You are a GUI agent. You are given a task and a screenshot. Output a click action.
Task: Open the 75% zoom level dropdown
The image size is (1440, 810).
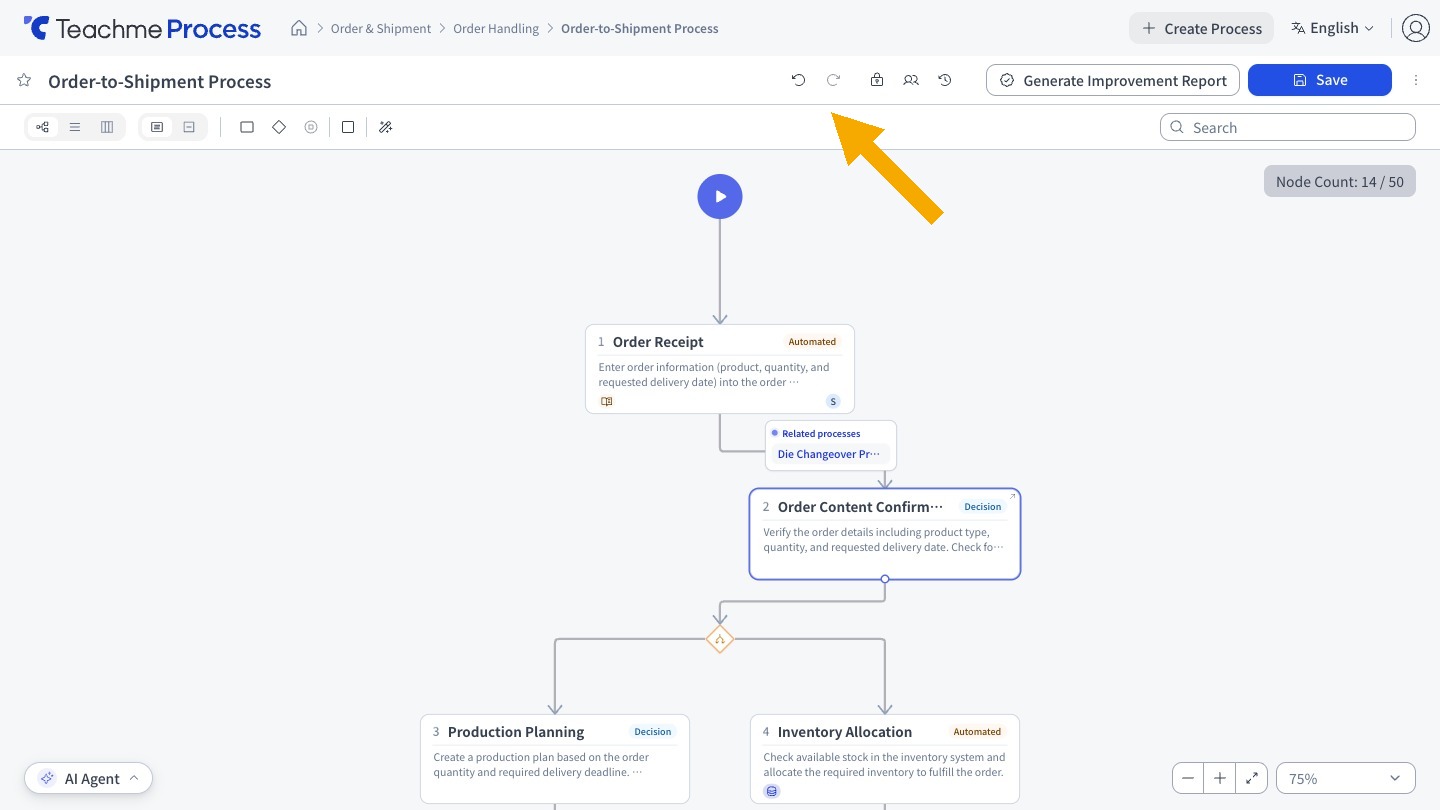click(x=1346, y=778)
